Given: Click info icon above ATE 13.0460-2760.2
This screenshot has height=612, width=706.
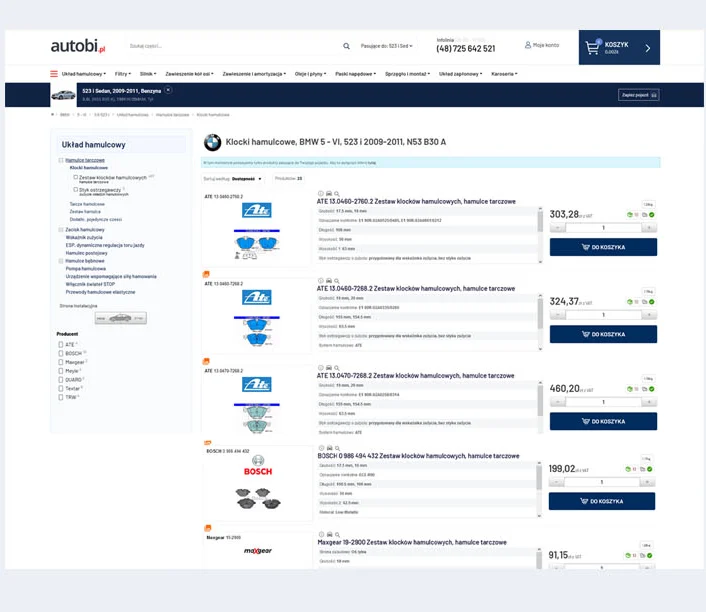Looking at the screenshot, I should [x=321, y=194].
